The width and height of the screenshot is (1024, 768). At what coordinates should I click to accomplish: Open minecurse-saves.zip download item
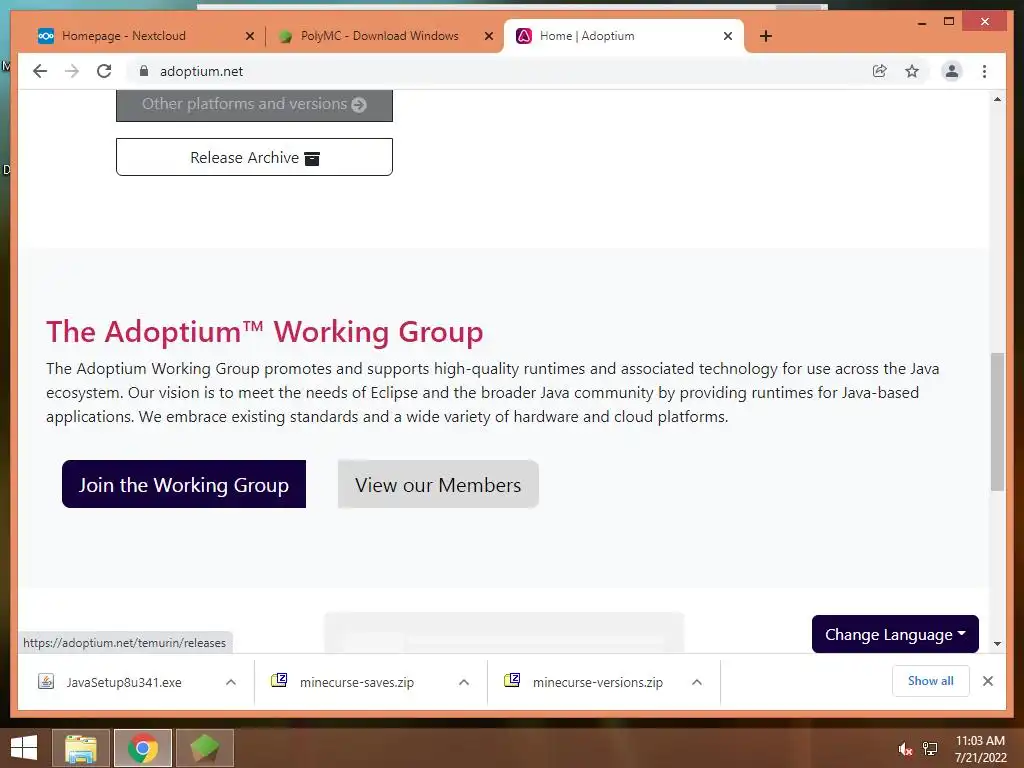[357, 682]
